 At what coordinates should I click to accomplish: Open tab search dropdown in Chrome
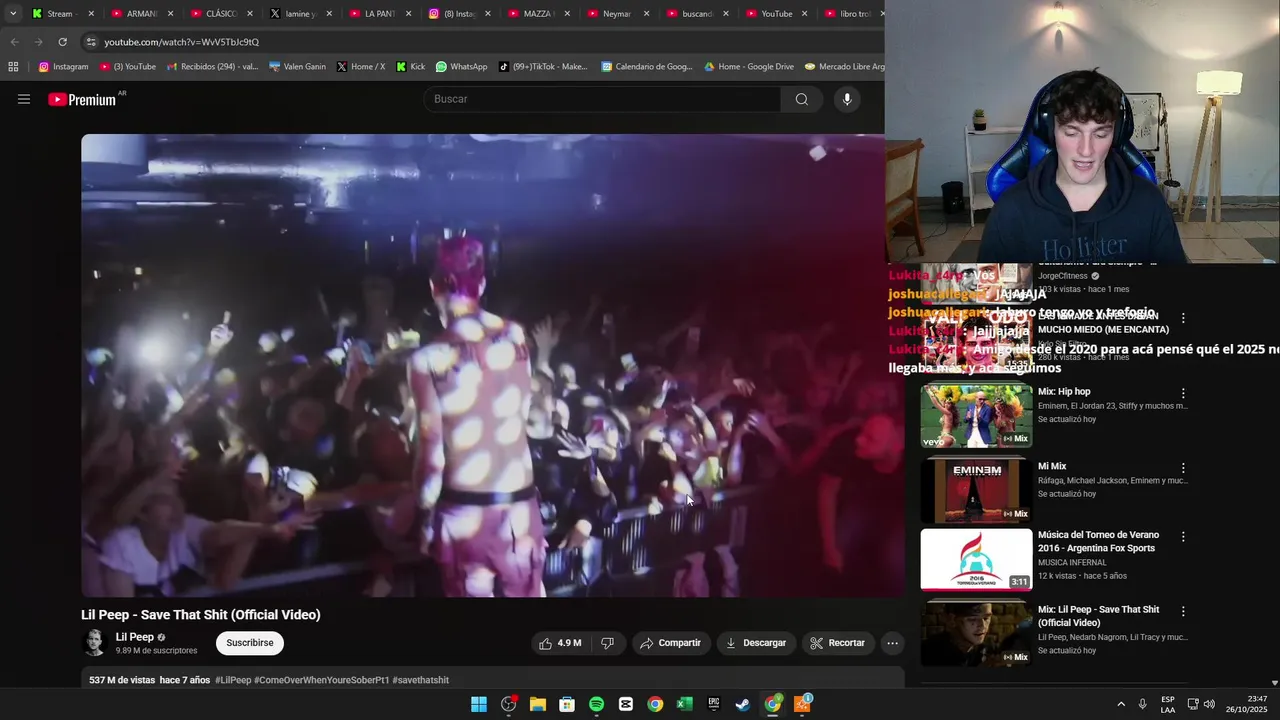(x=13, y=14)
